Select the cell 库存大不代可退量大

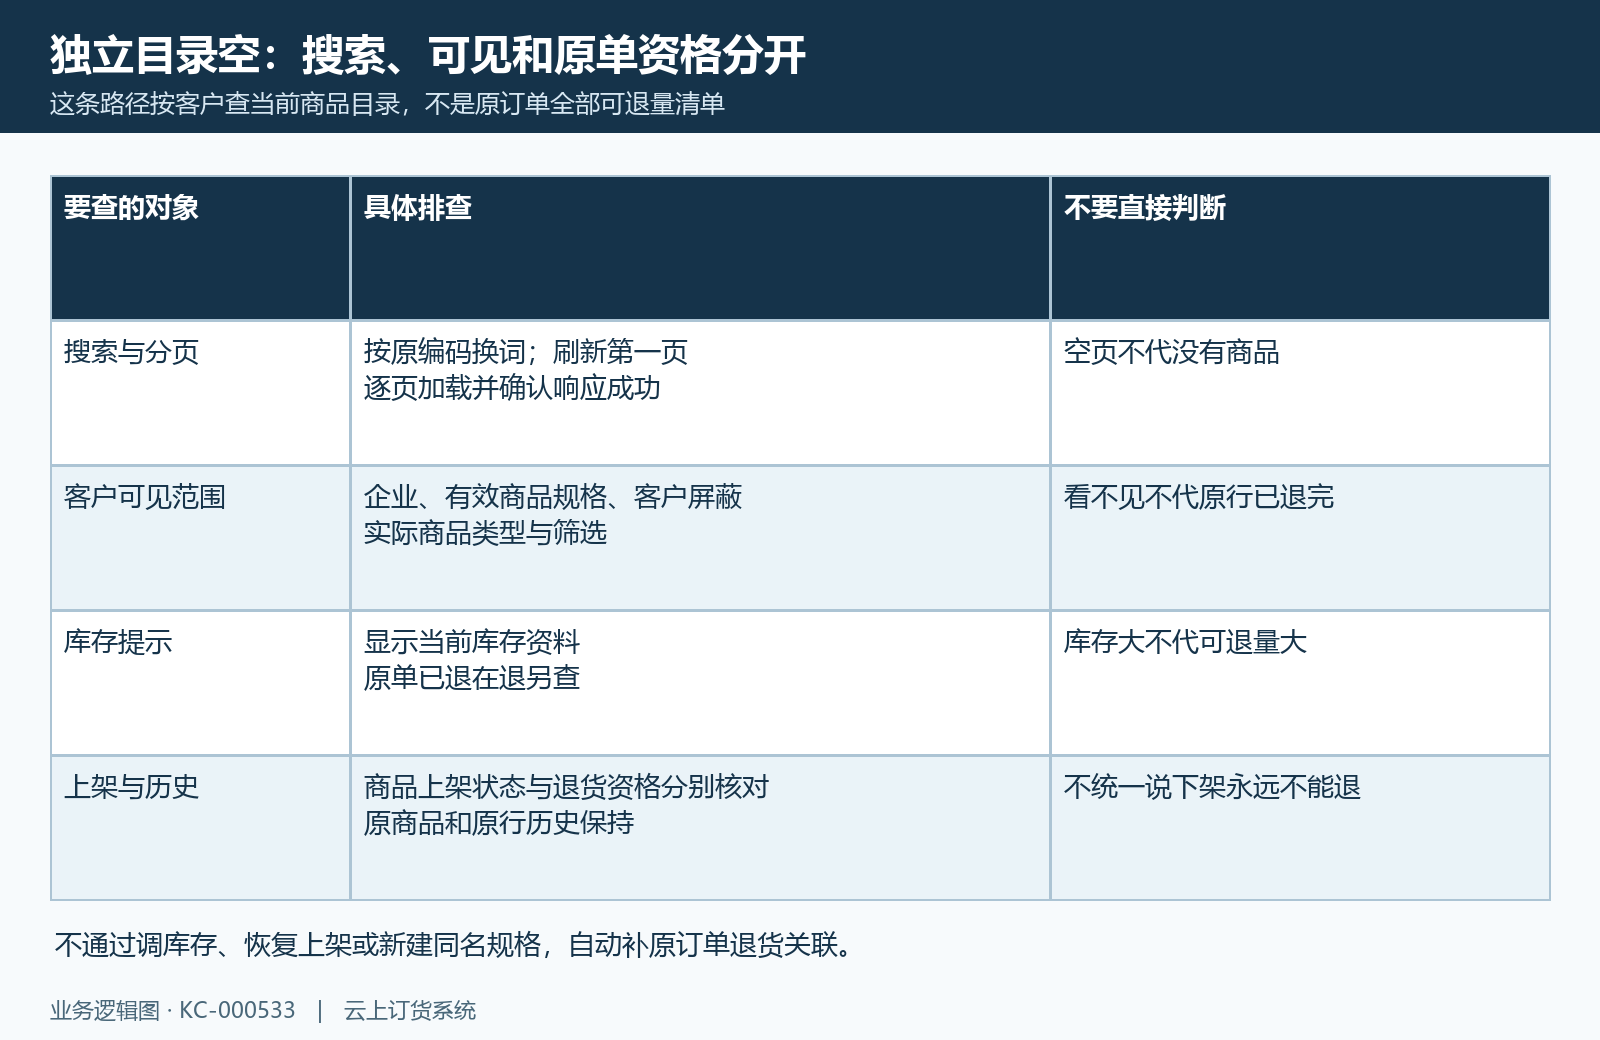click(x=1300, y=683)
